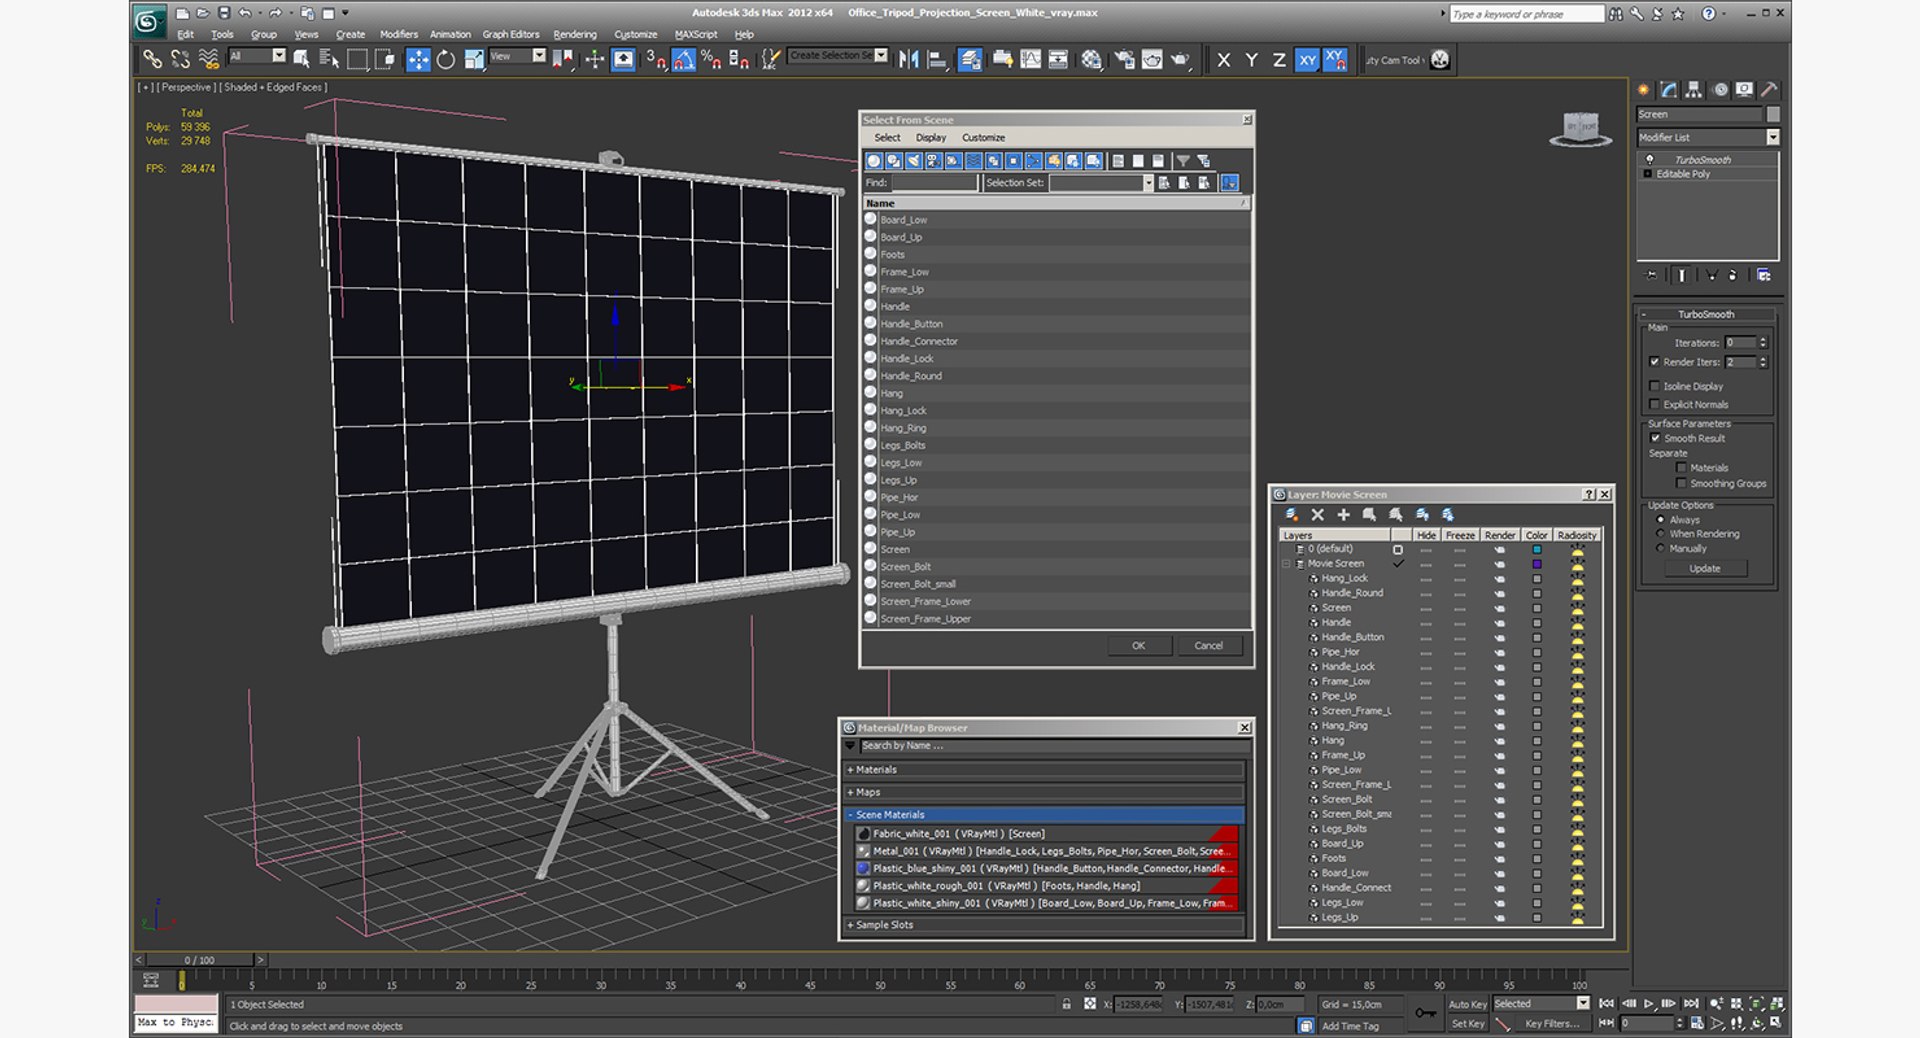Click the Movie Screen layer color swatch
The width and height of the screenshot is (1920, 1038).
coord(1537,564)
